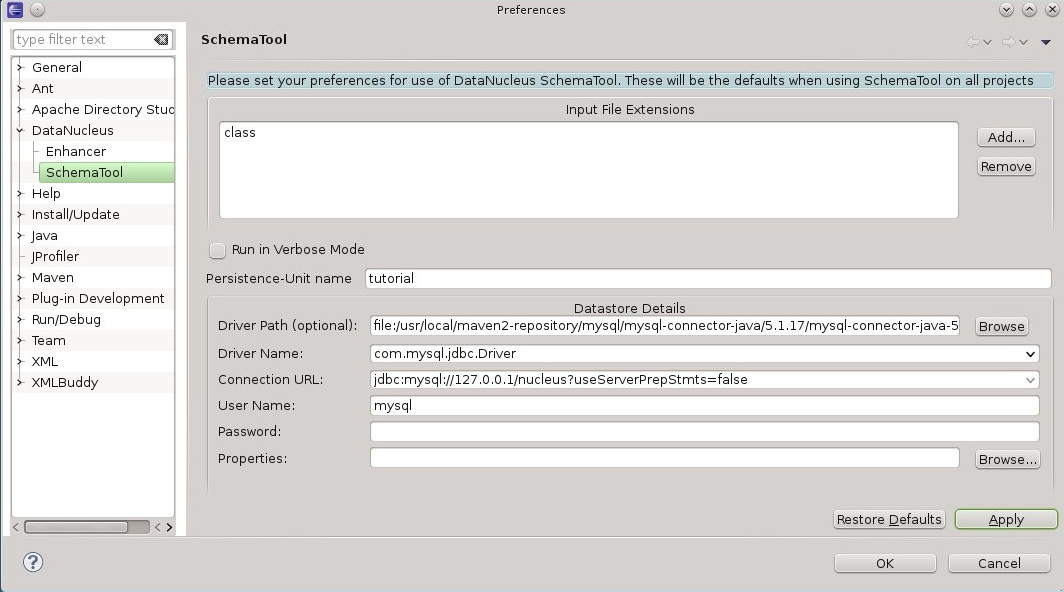Click the Password input field
The height and width of the screenshot is (592, 1064).
coord(704,432)
